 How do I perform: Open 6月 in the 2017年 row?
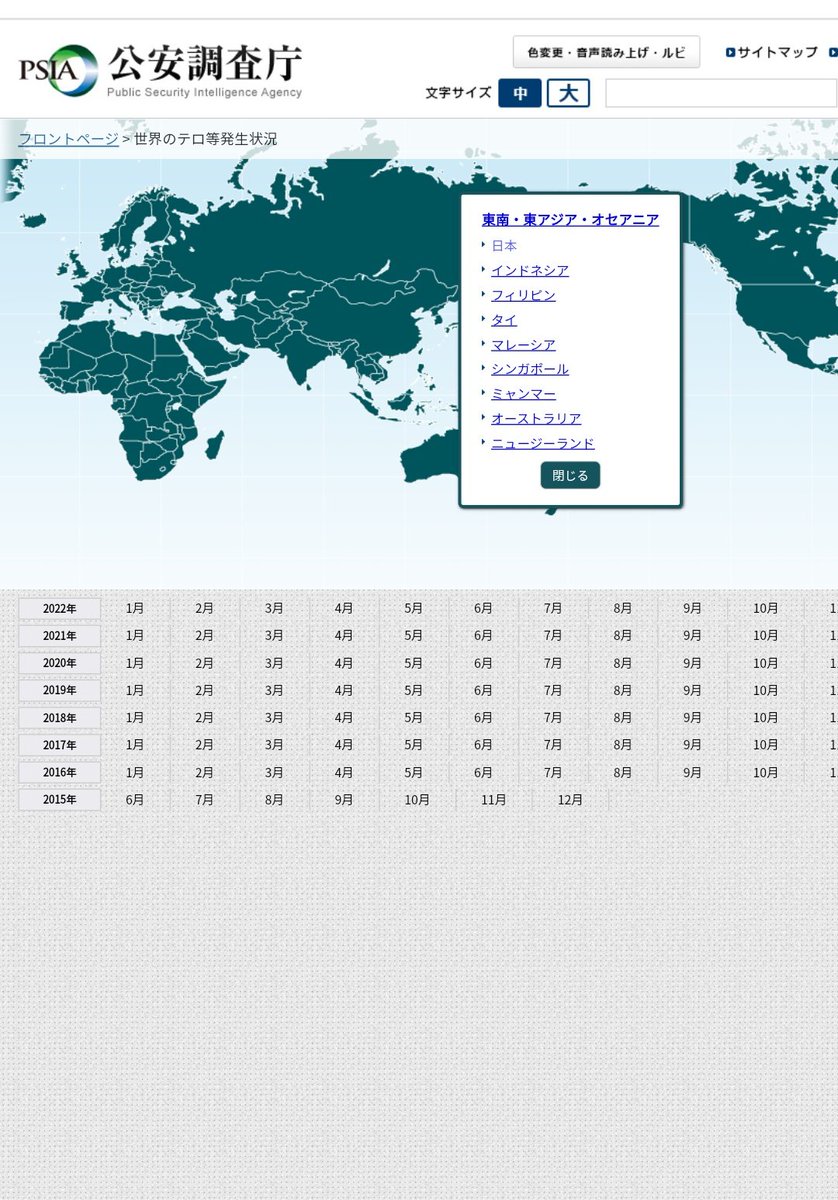tap(484, 745)
